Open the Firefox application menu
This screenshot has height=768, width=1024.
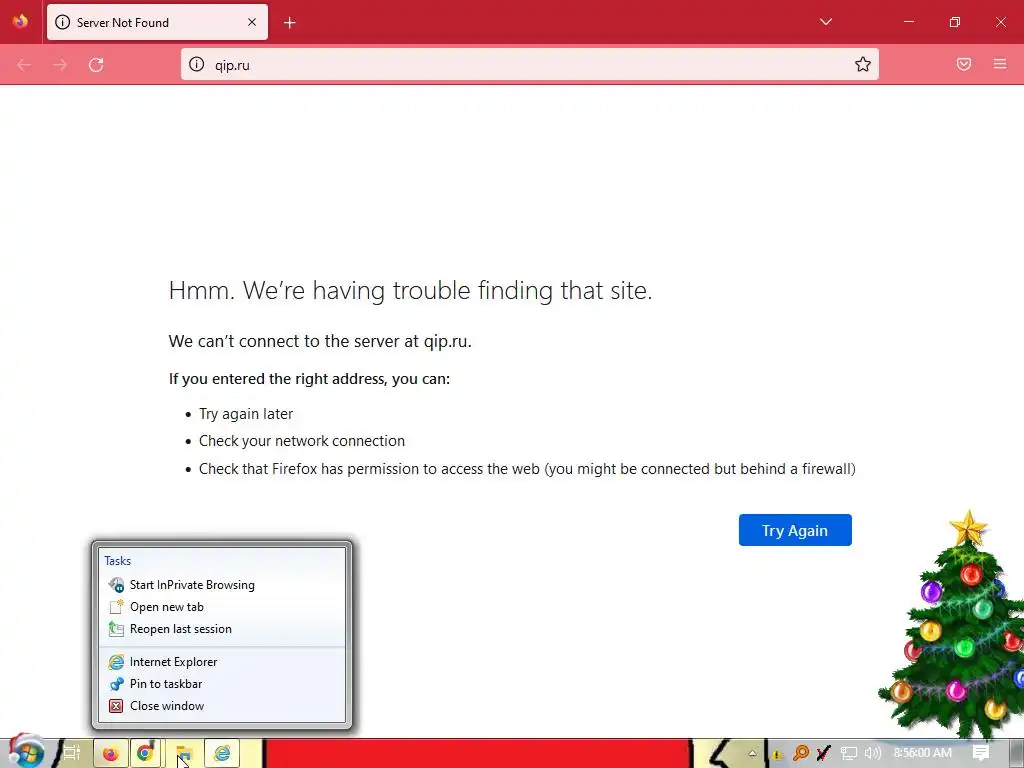pyautogui.click(x=1000, y=64)
